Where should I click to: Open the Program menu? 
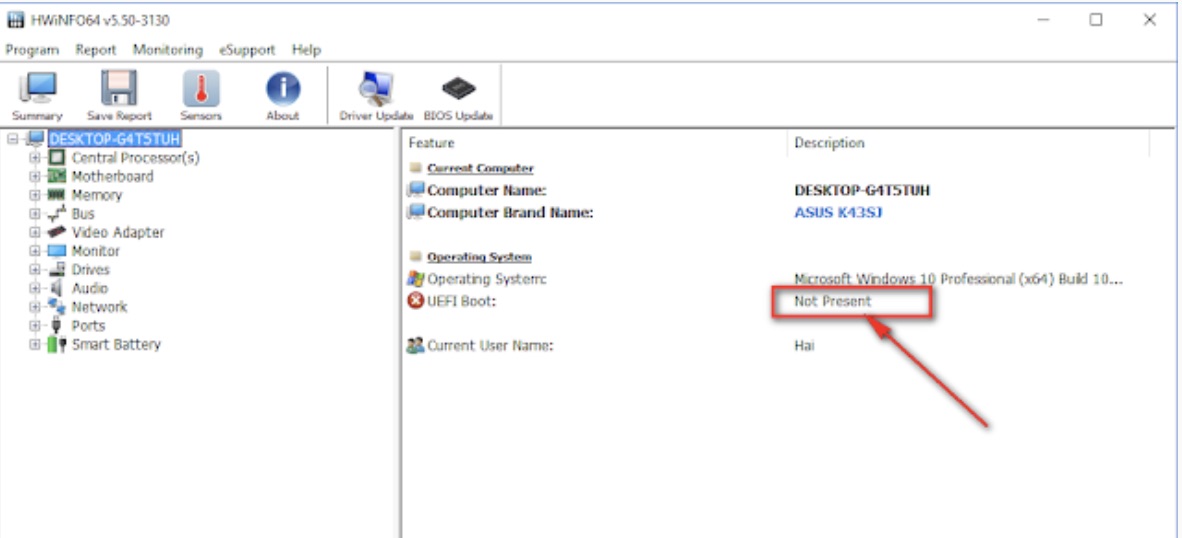[x=32, y=50]
